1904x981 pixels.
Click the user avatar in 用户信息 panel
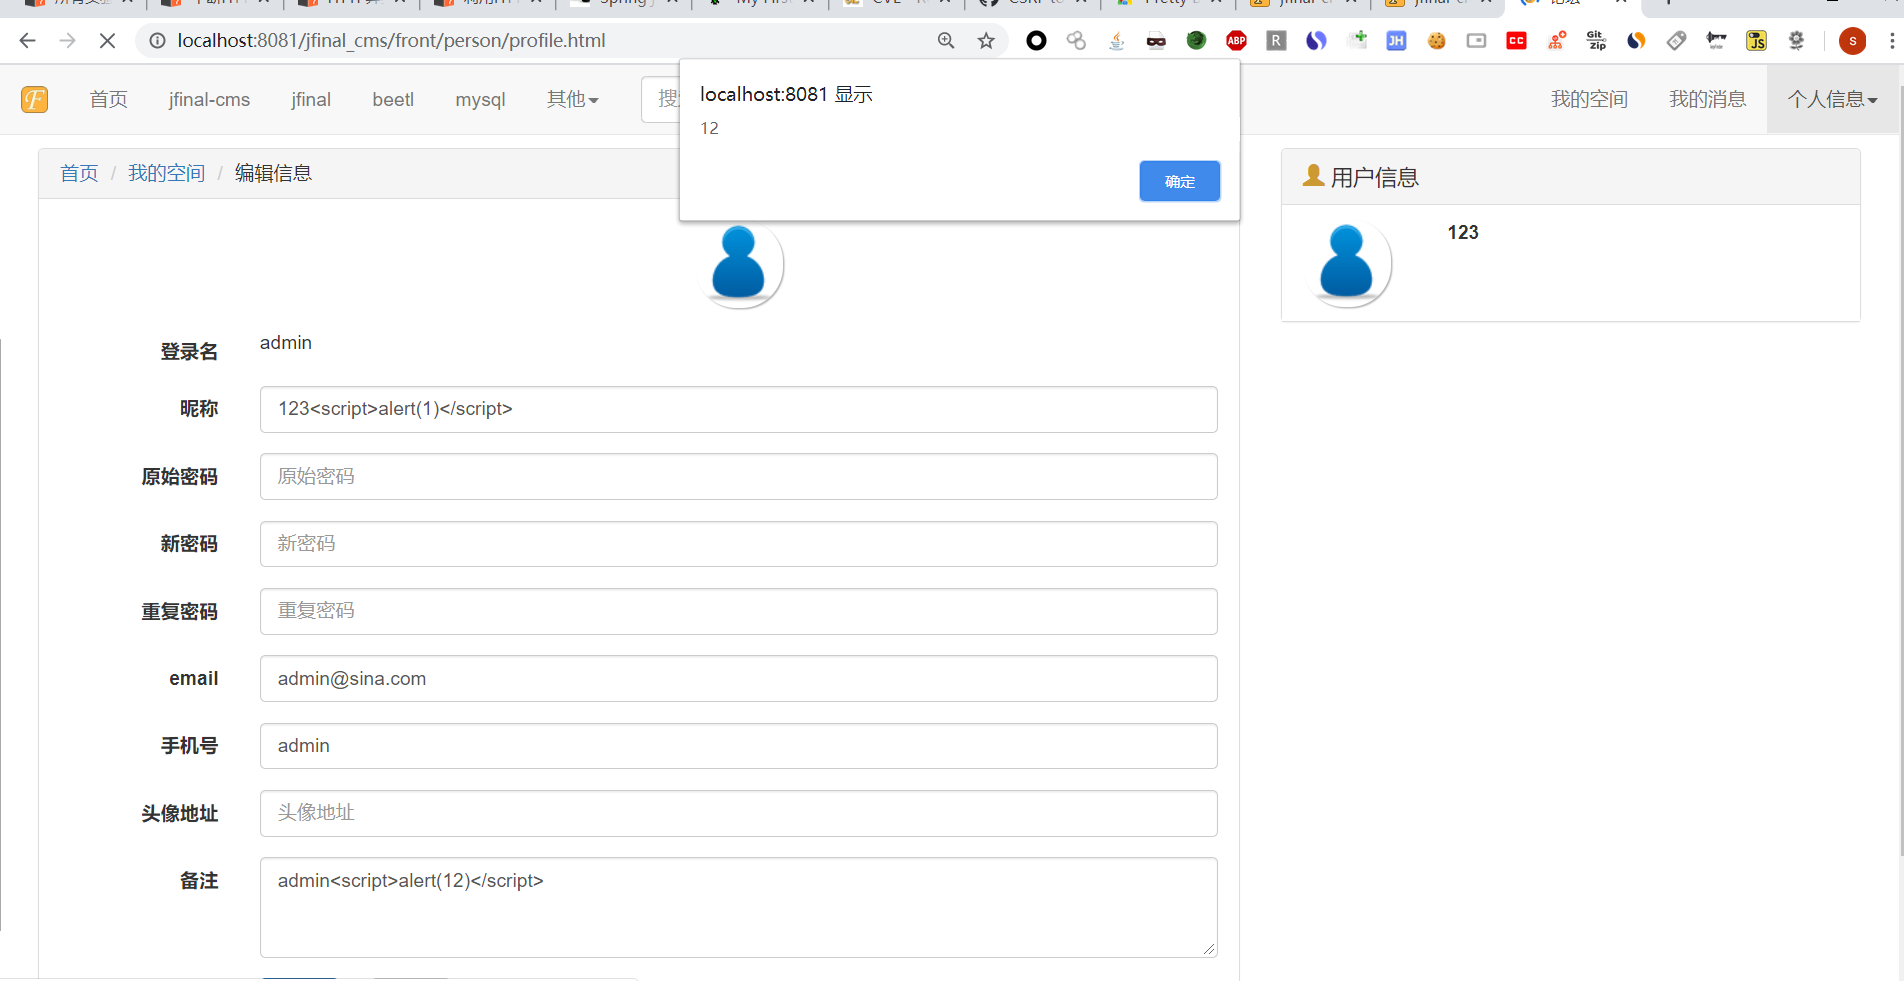(1346, 264)
